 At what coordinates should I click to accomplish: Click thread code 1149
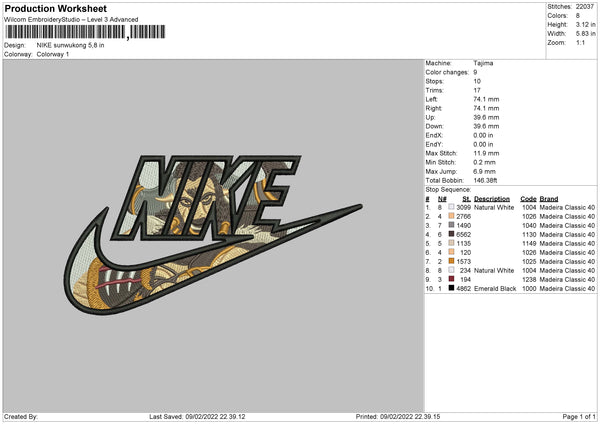coord(529,243)
